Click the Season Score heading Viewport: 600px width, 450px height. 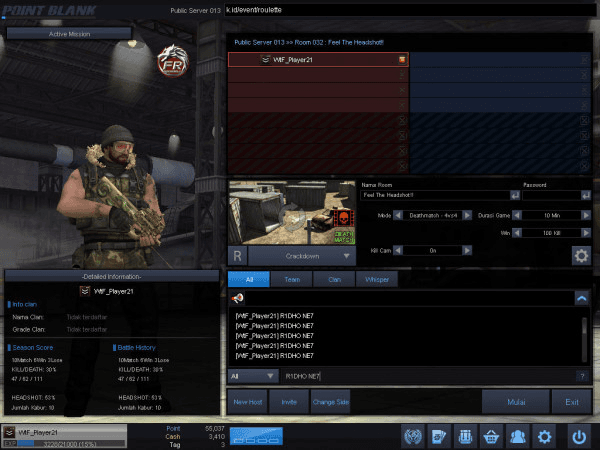pos(33,347)
